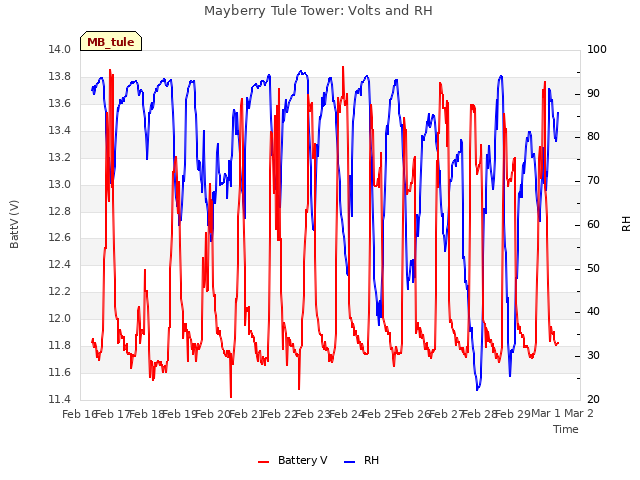This screenshot has width=640, height=480.
Task: Click the red Battery V legend swatch
Action: (x=264, y=462)
